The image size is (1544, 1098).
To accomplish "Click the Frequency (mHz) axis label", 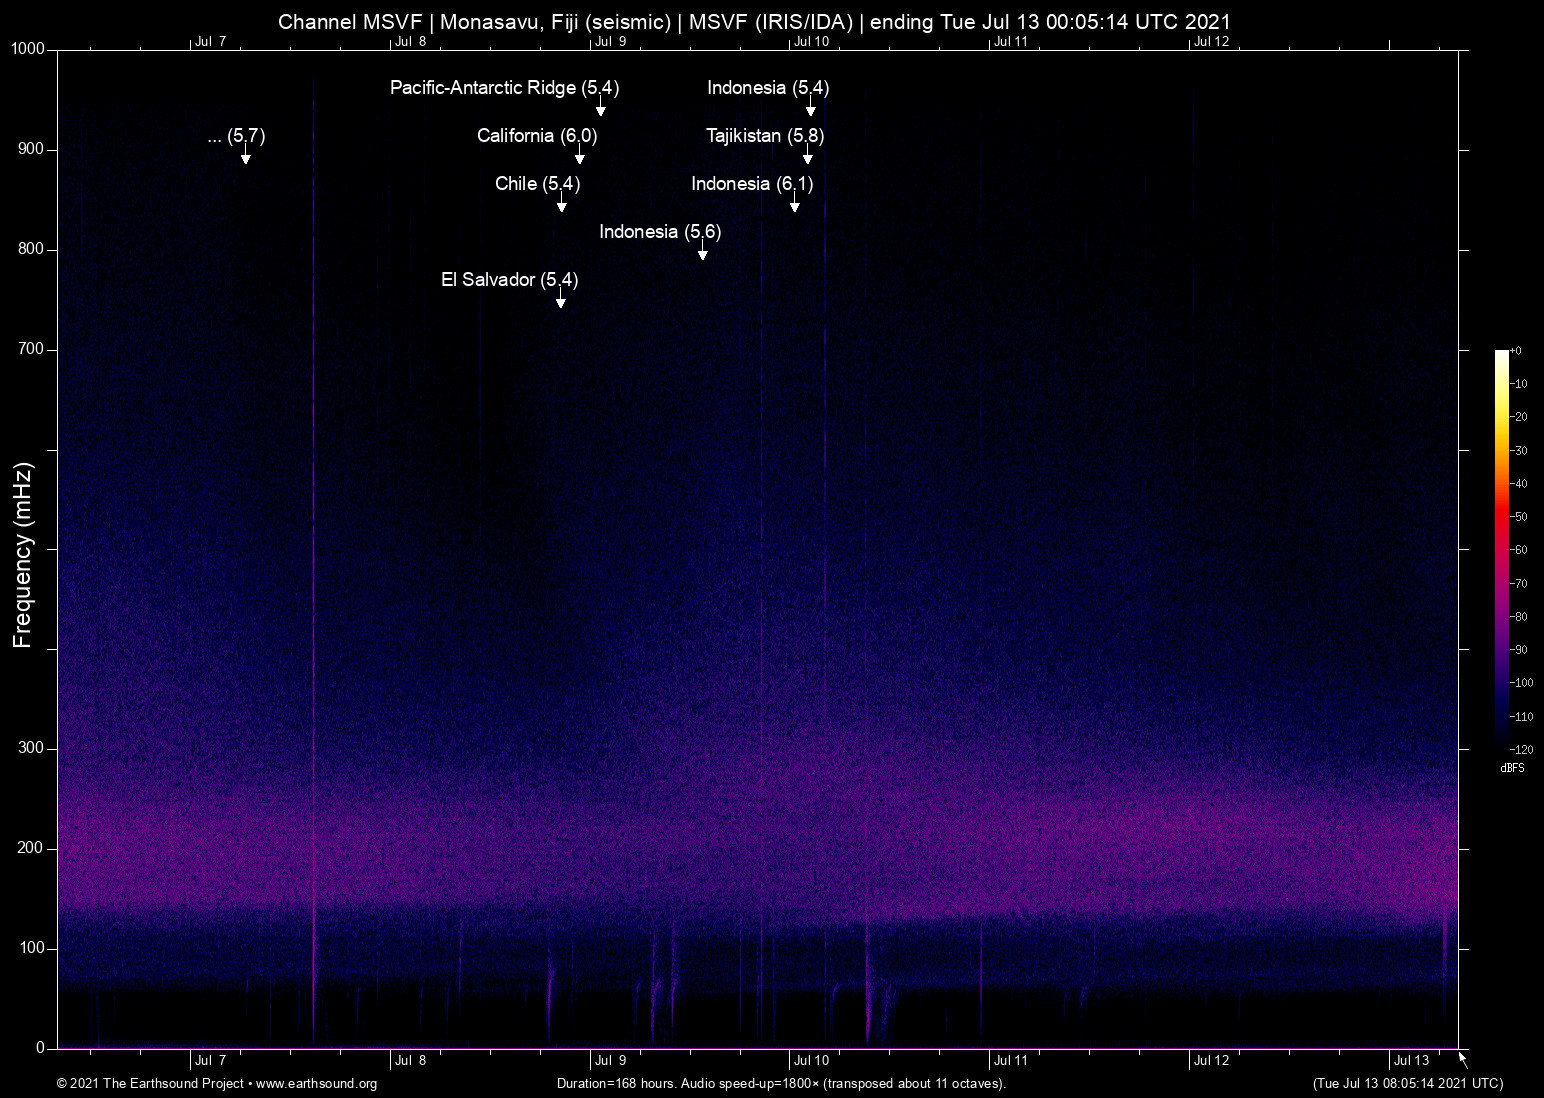I will pos(23,555).
